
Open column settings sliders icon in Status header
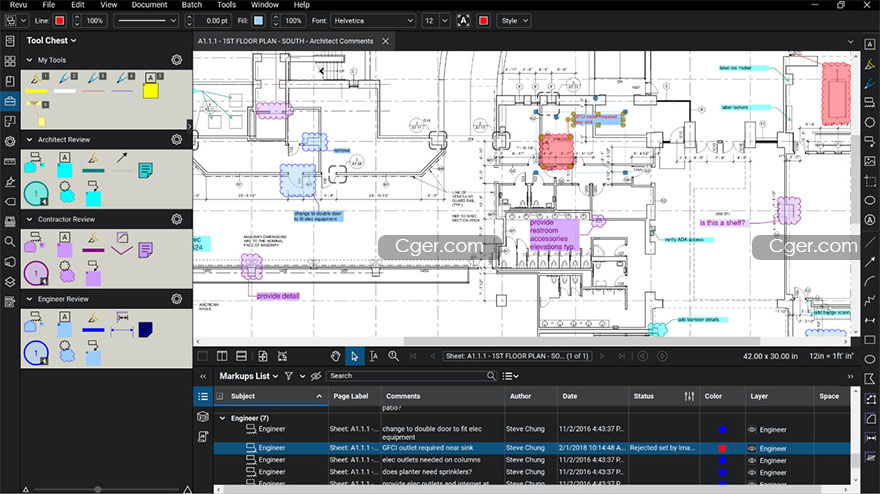[x=689, y=396]
